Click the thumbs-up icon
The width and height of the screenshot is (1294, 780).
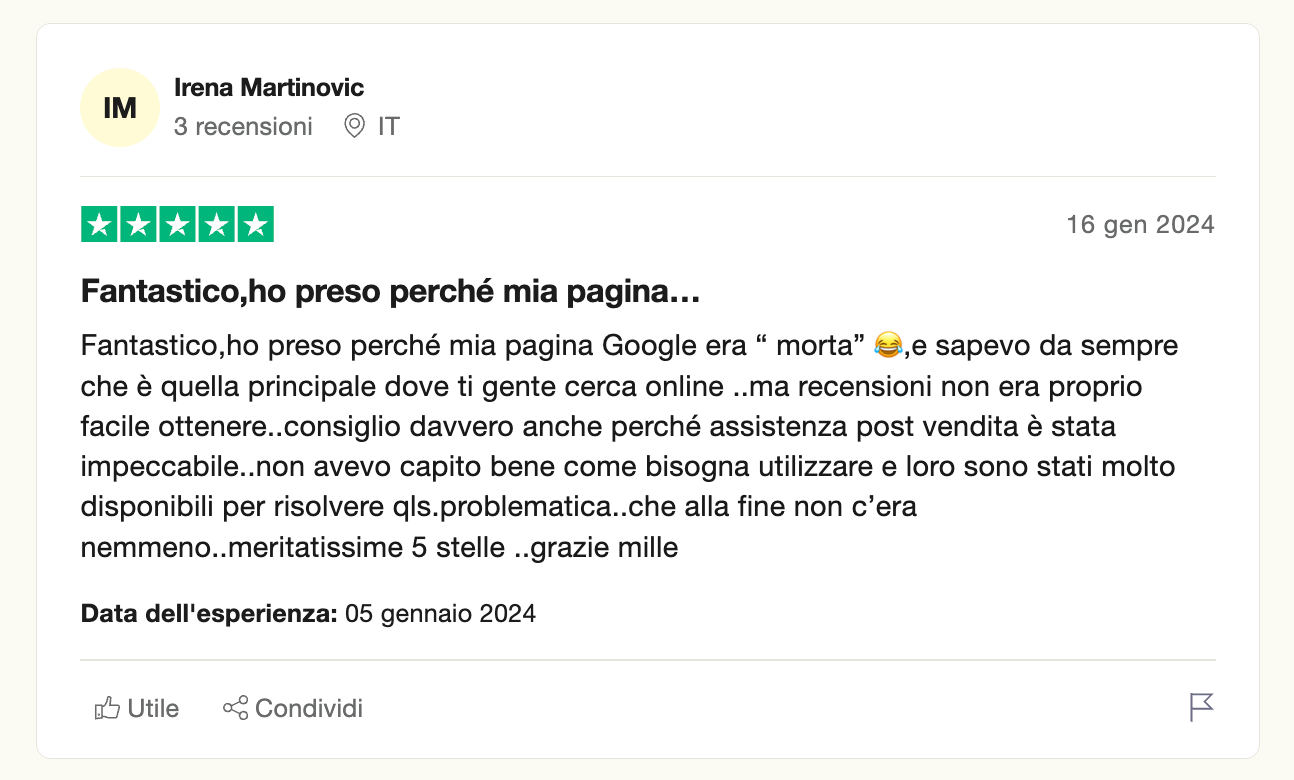click(107, 709)
